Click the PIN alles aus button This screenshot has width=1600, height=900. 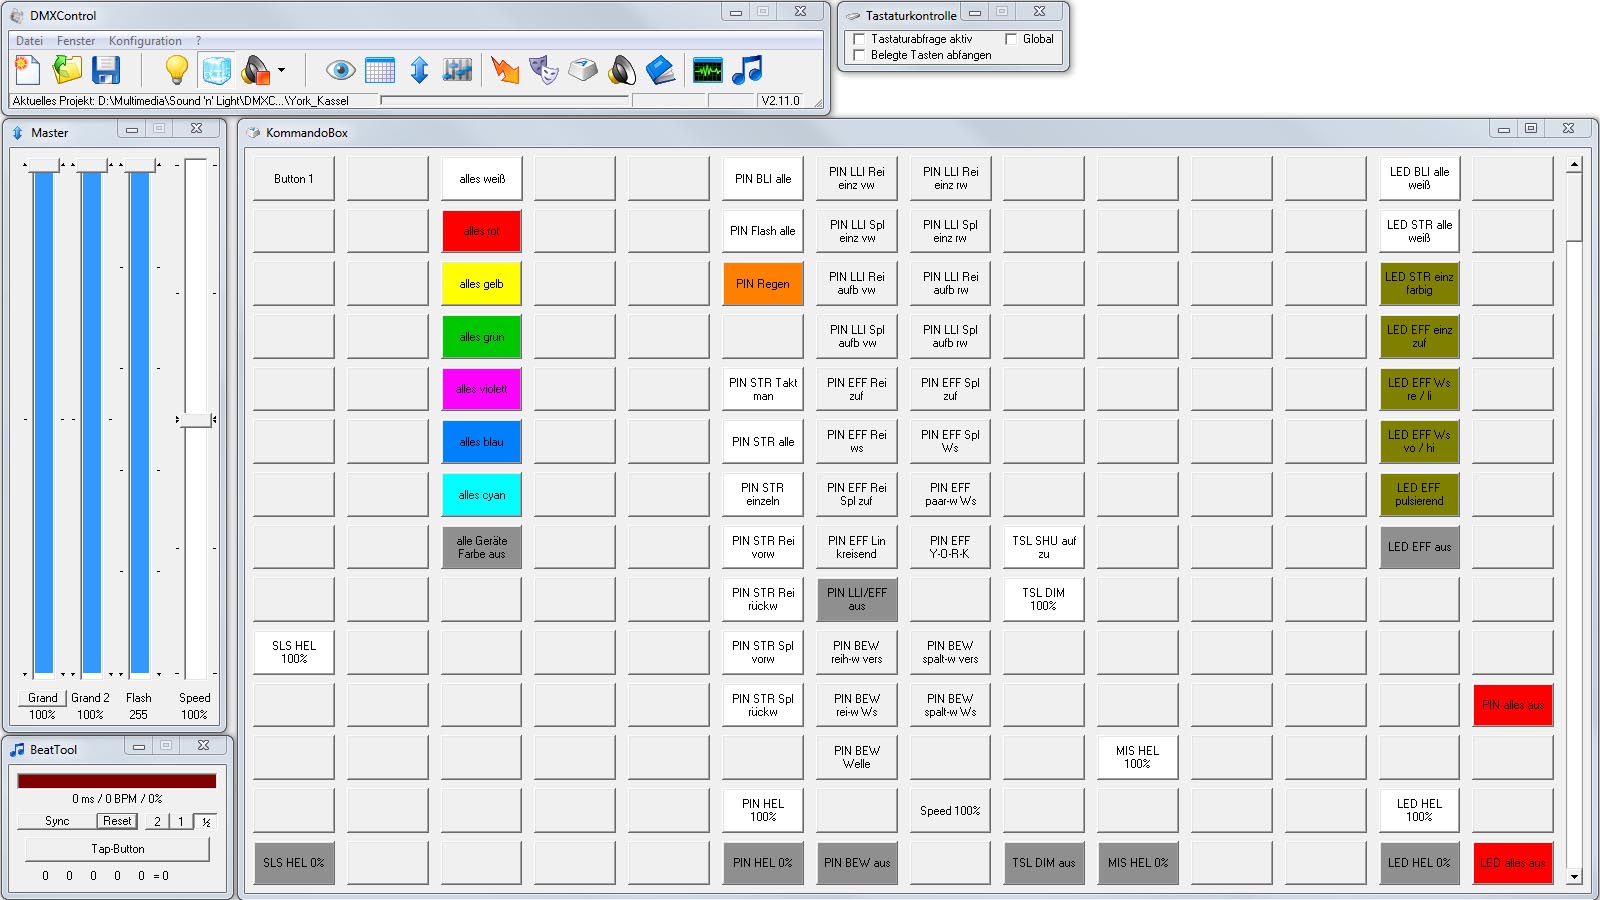click(1512, 705)
